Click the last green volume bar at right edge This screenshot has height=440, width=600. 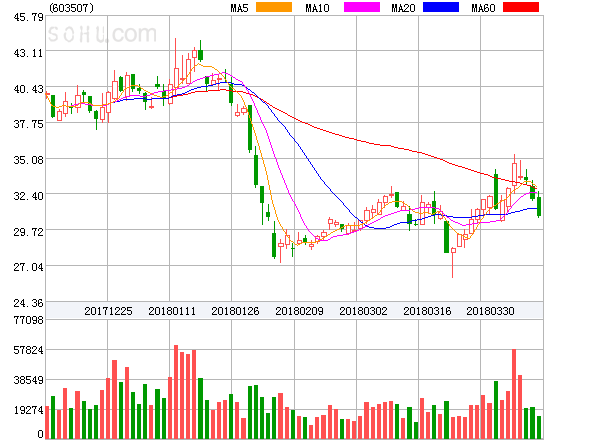(x=539, y=427)
